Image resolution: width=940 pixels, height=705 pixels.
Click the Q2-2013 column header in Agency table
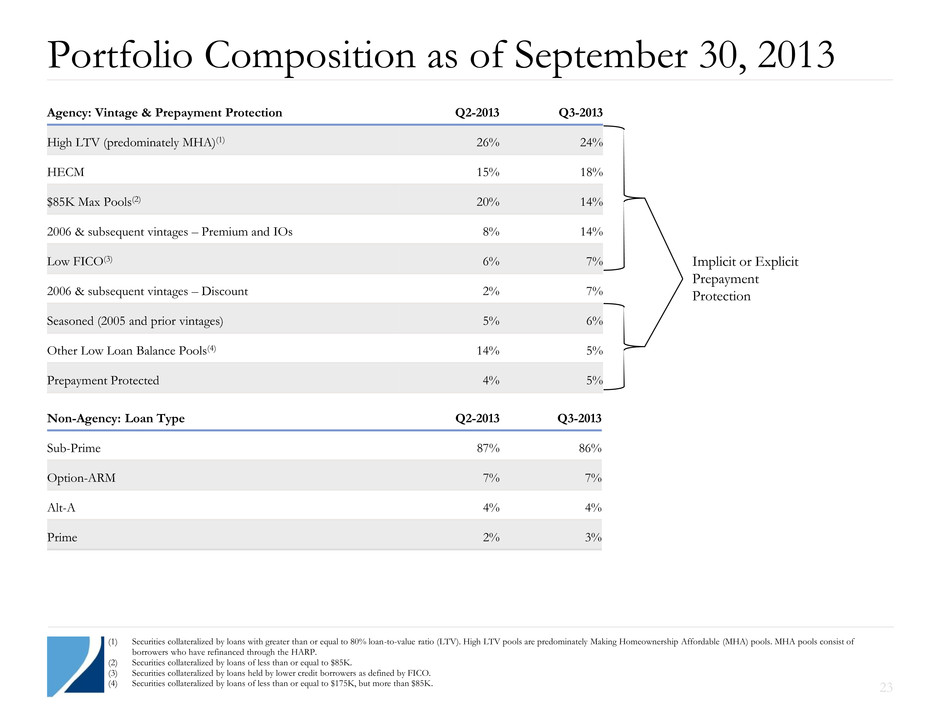(478, 113)
